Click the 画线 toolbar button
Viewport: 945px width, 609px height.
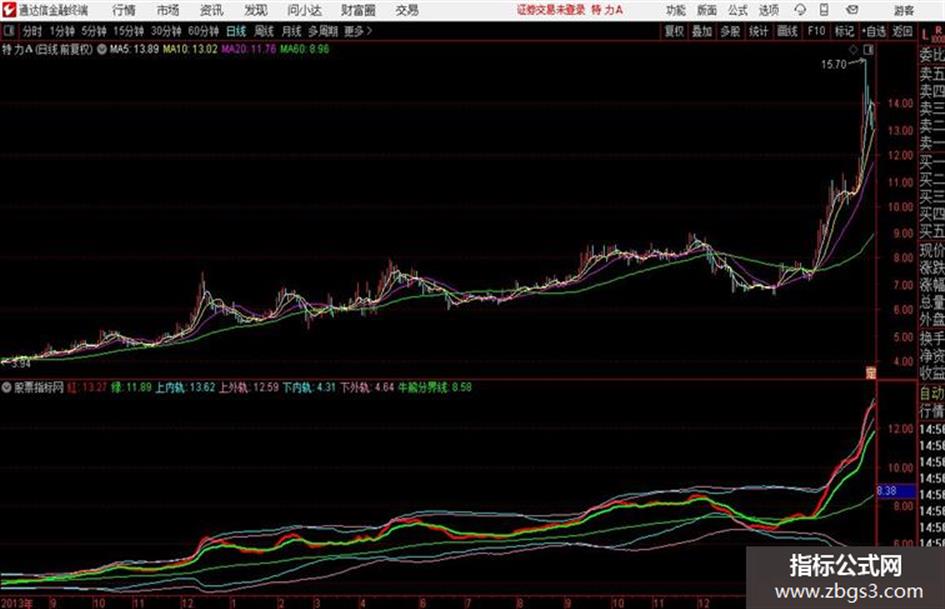[x=787, y=31]
